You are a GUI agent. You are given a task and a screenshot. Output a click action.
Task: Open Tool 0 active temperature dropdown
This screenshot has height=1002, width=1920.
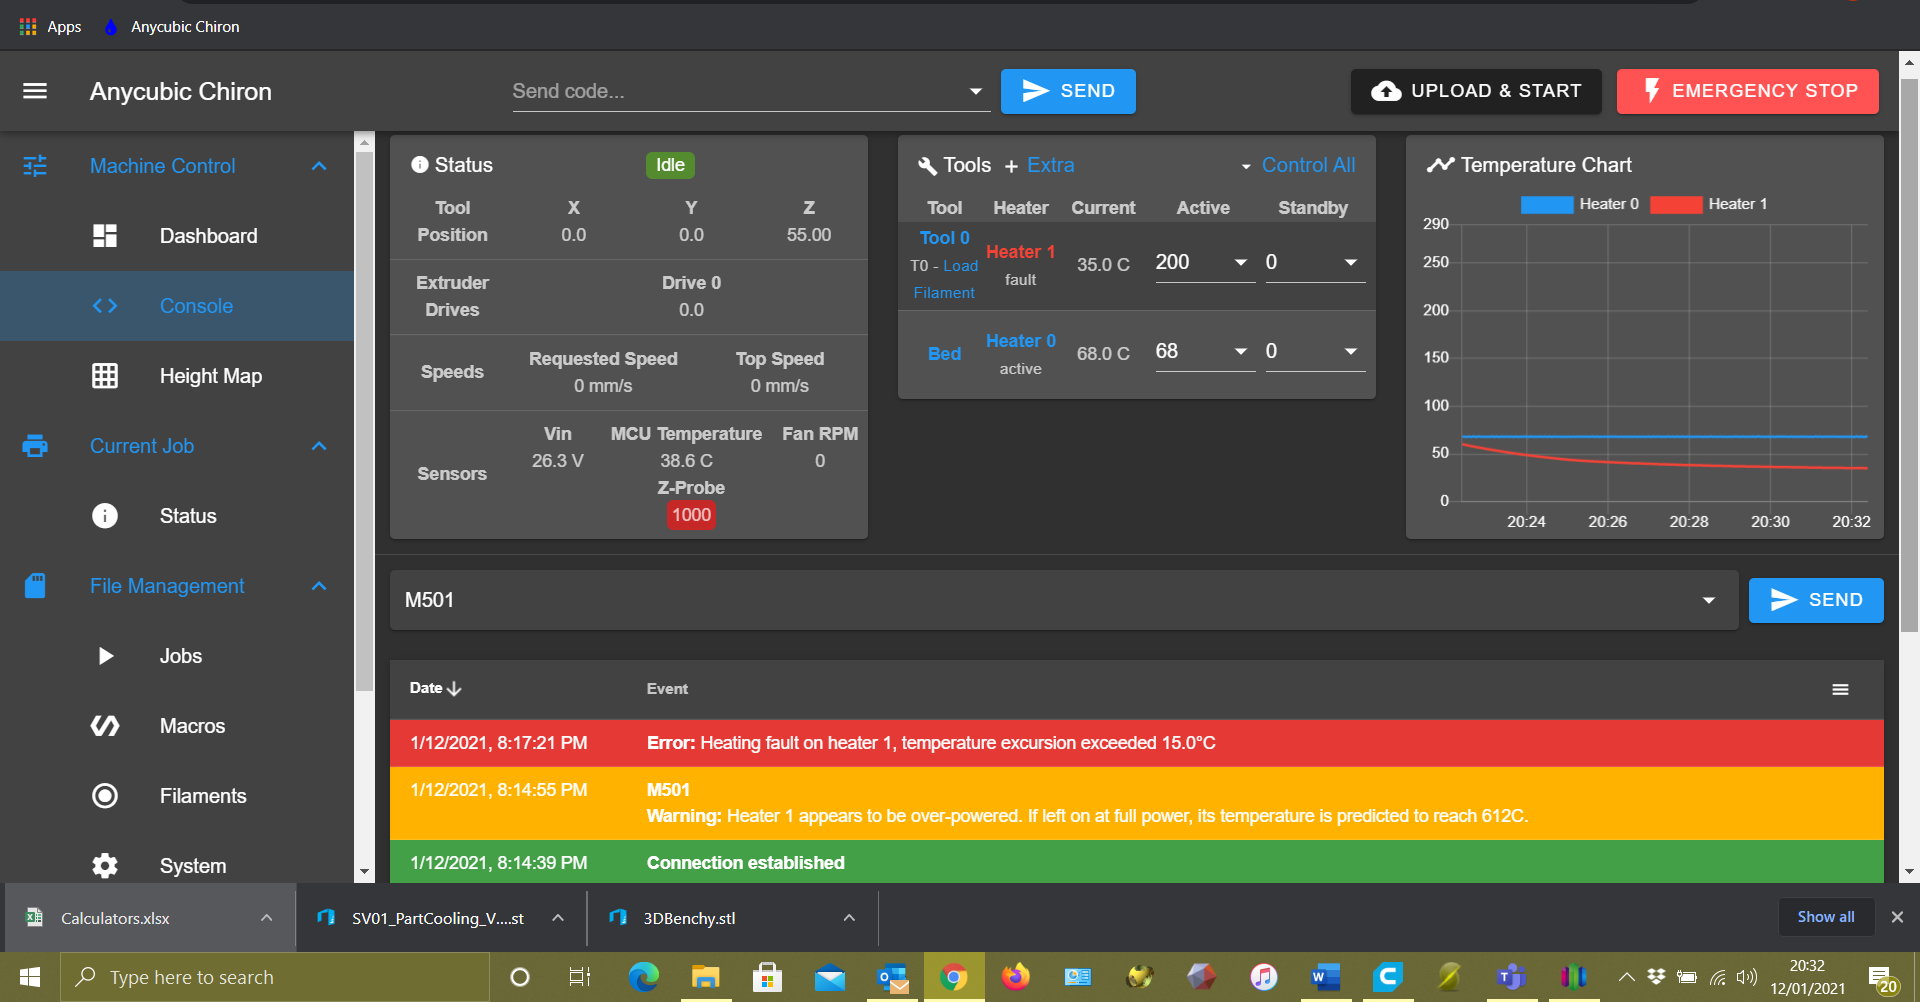click(x=1241, y=262)
